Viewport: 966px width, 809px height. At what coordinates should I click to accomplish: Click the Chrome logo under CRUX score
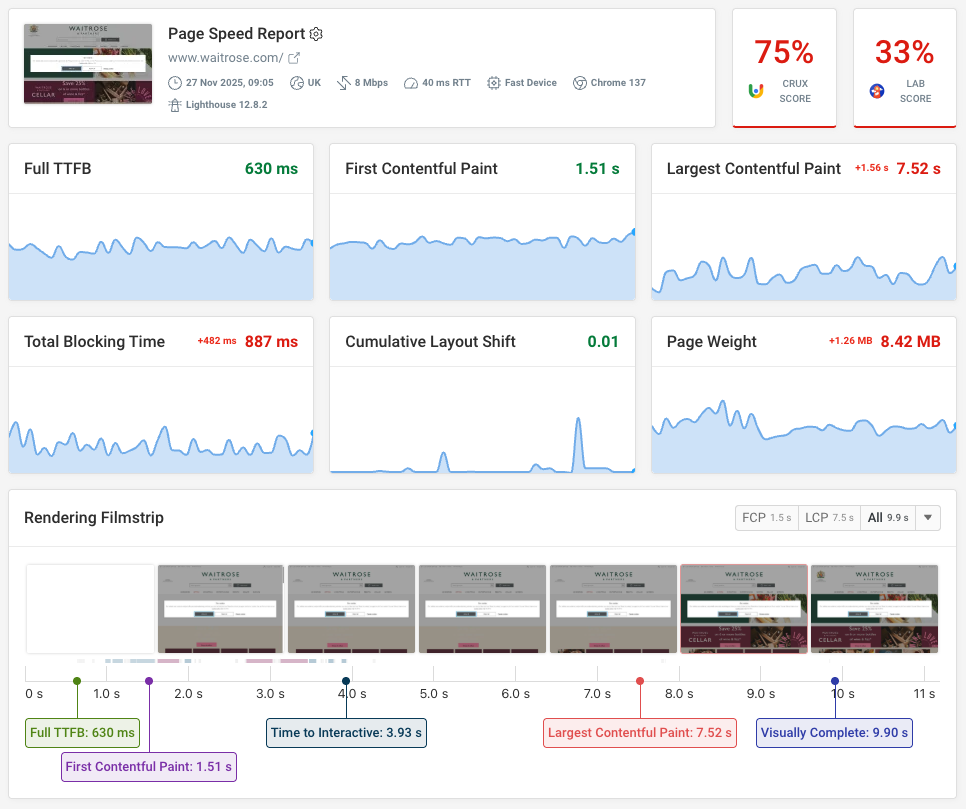(756, 91)
